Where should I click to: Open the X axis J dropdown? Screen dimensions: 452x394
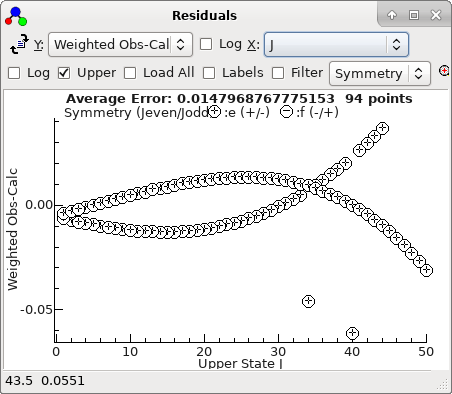(336, 44)
